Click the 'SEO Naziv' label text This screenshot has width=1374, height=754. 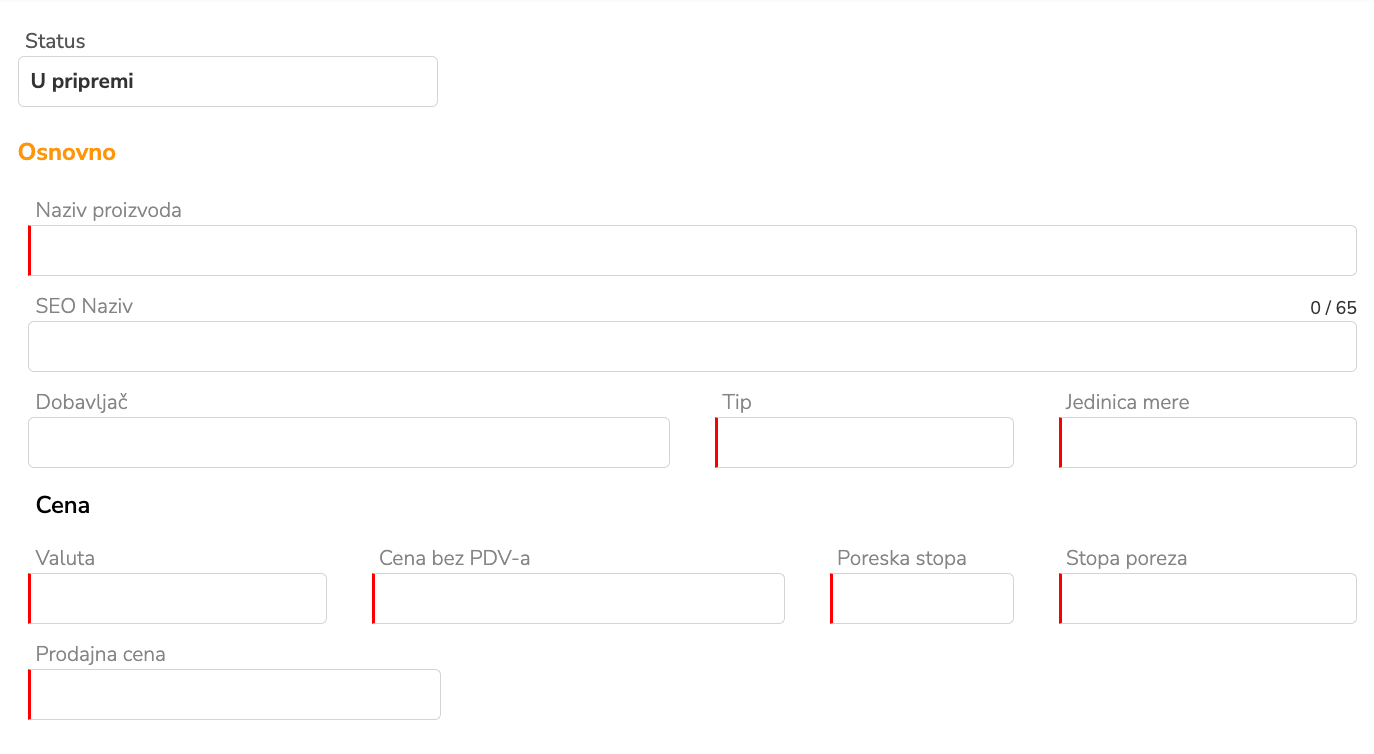click(84, 306)
